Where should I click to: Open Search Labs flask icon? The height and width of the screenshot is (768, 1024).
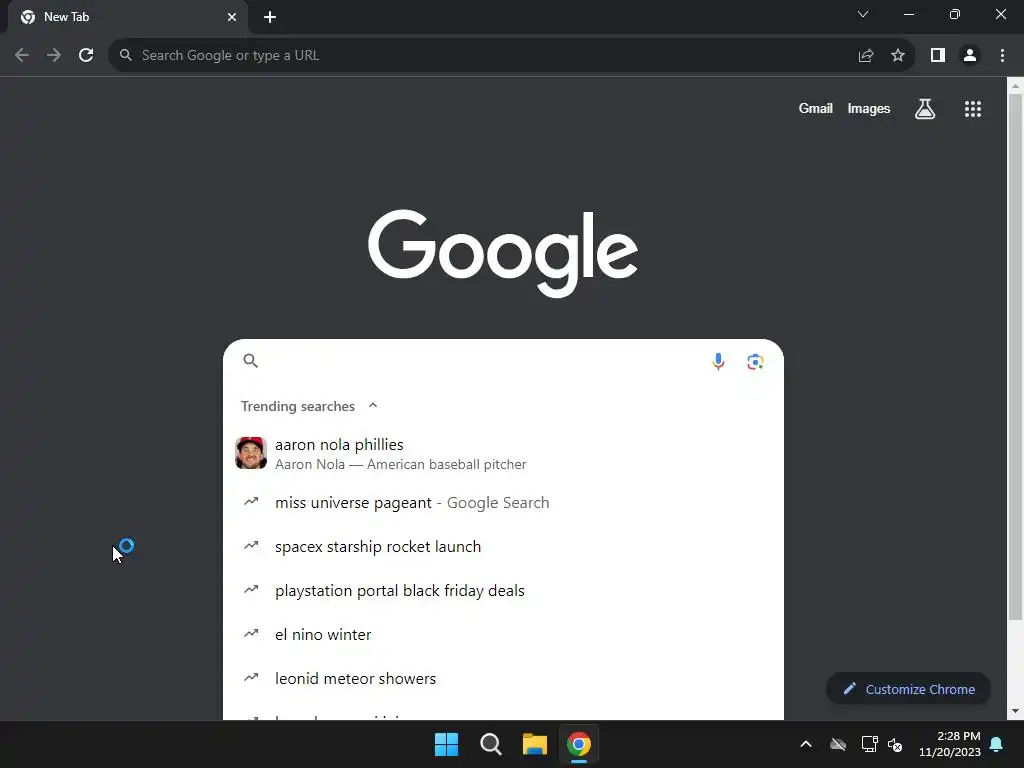click(925, 109)
